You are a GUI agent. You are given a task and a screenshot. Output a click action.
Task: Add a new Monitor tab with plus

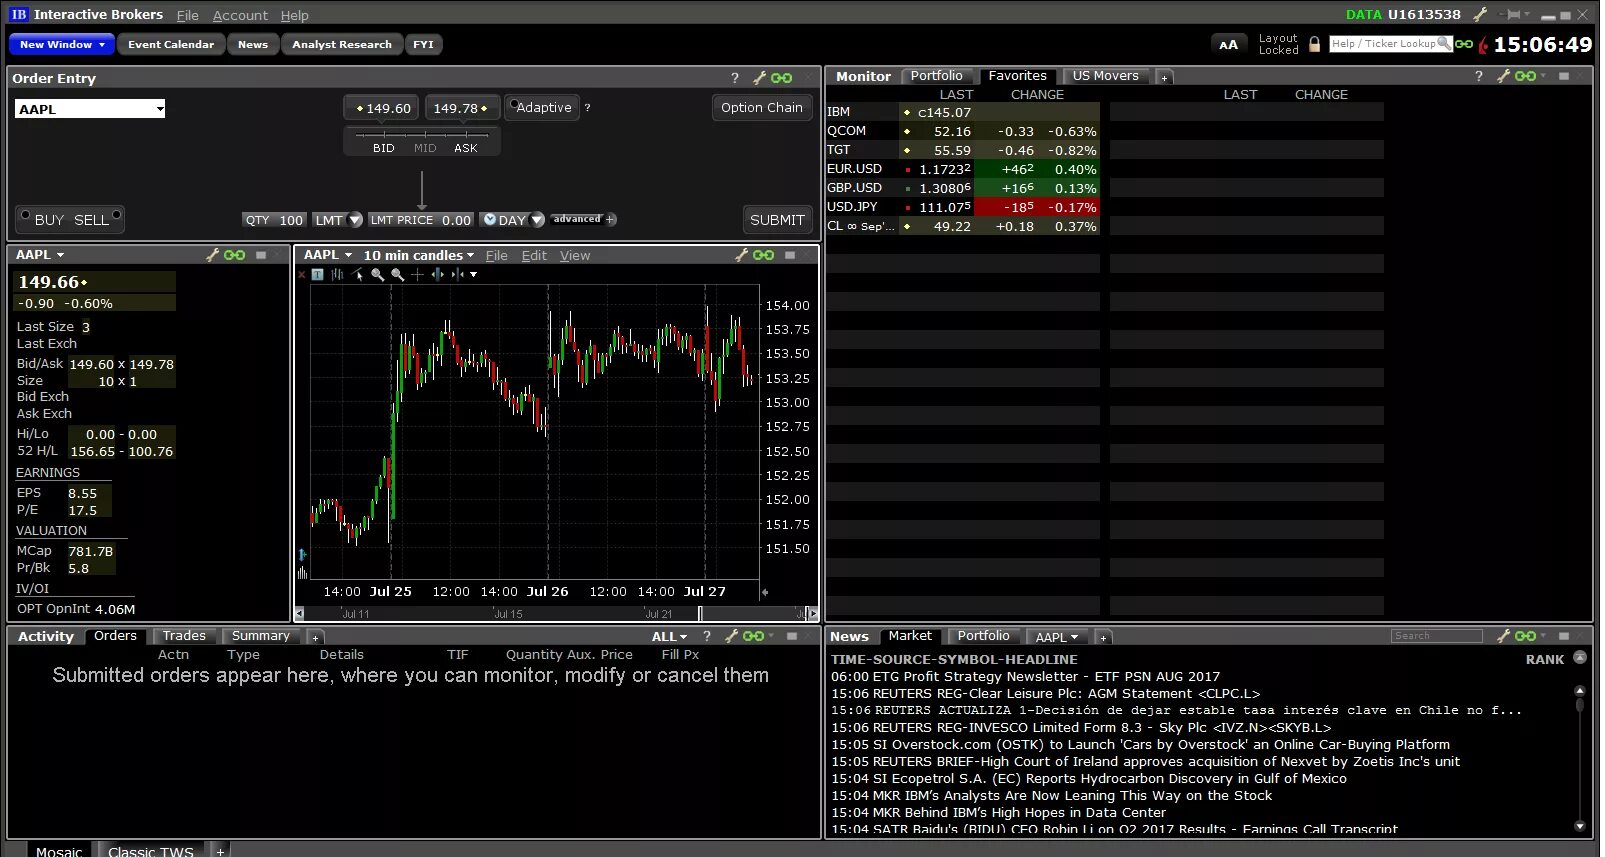click(1164, 77)
